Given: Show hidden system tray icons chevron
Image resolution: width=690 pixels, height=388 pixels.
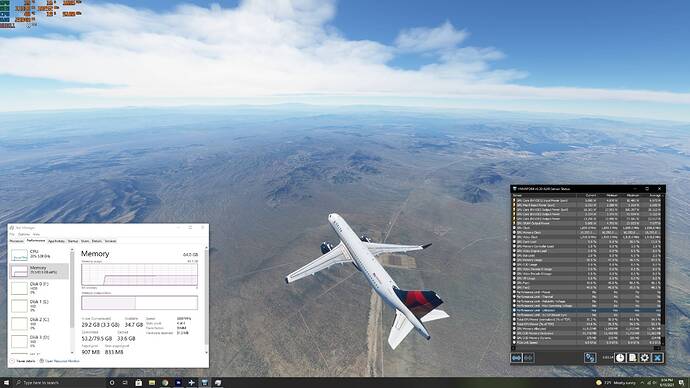Looking at the screenshot, I should pos(642,383).
